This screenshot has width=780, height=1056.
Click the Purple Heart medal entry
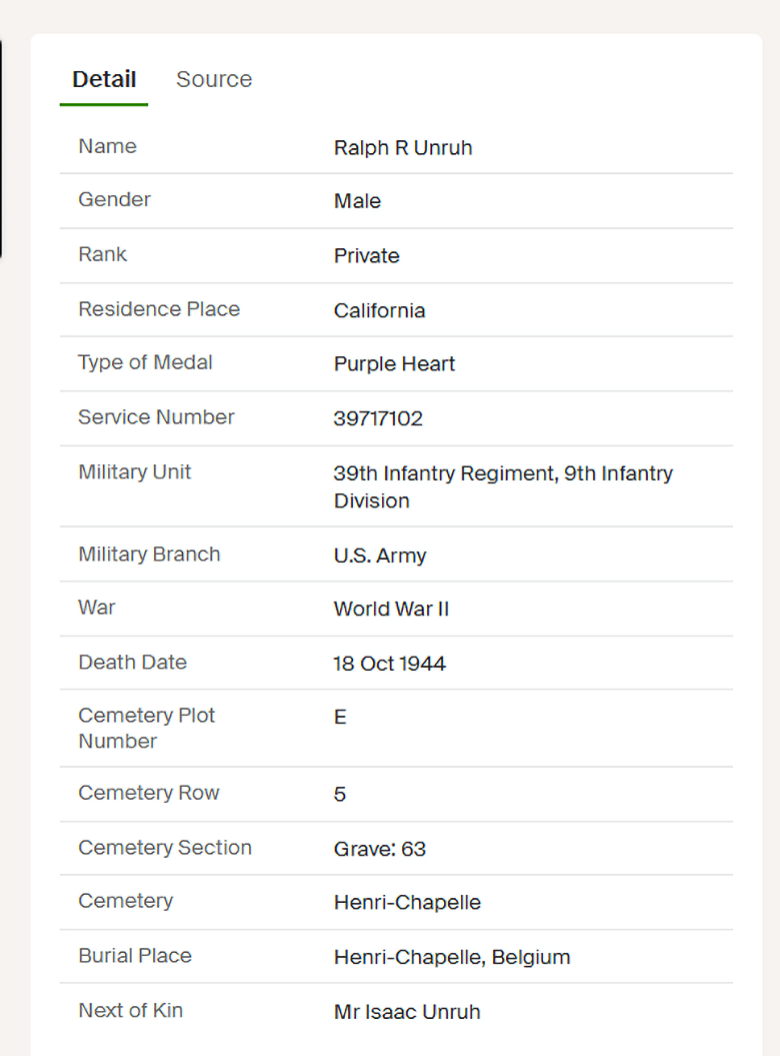394,364
